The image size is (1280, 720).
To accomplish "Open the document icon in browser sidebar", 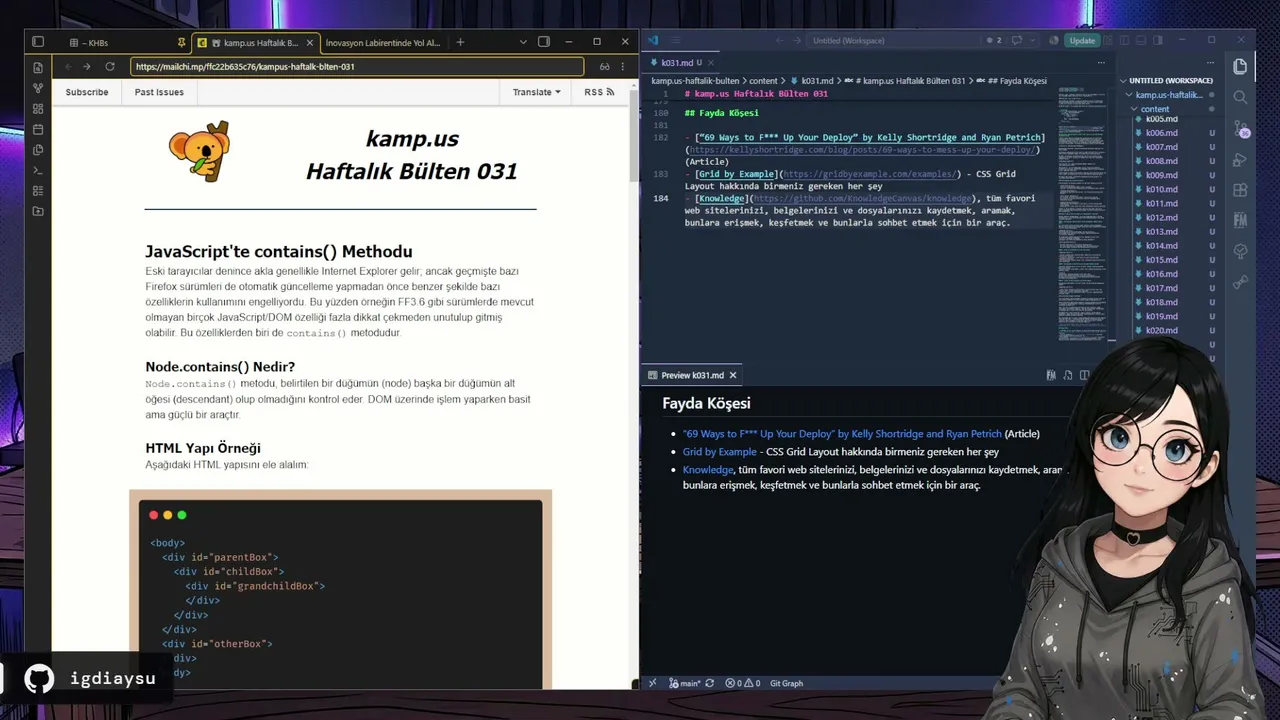I will coord(38,67).
